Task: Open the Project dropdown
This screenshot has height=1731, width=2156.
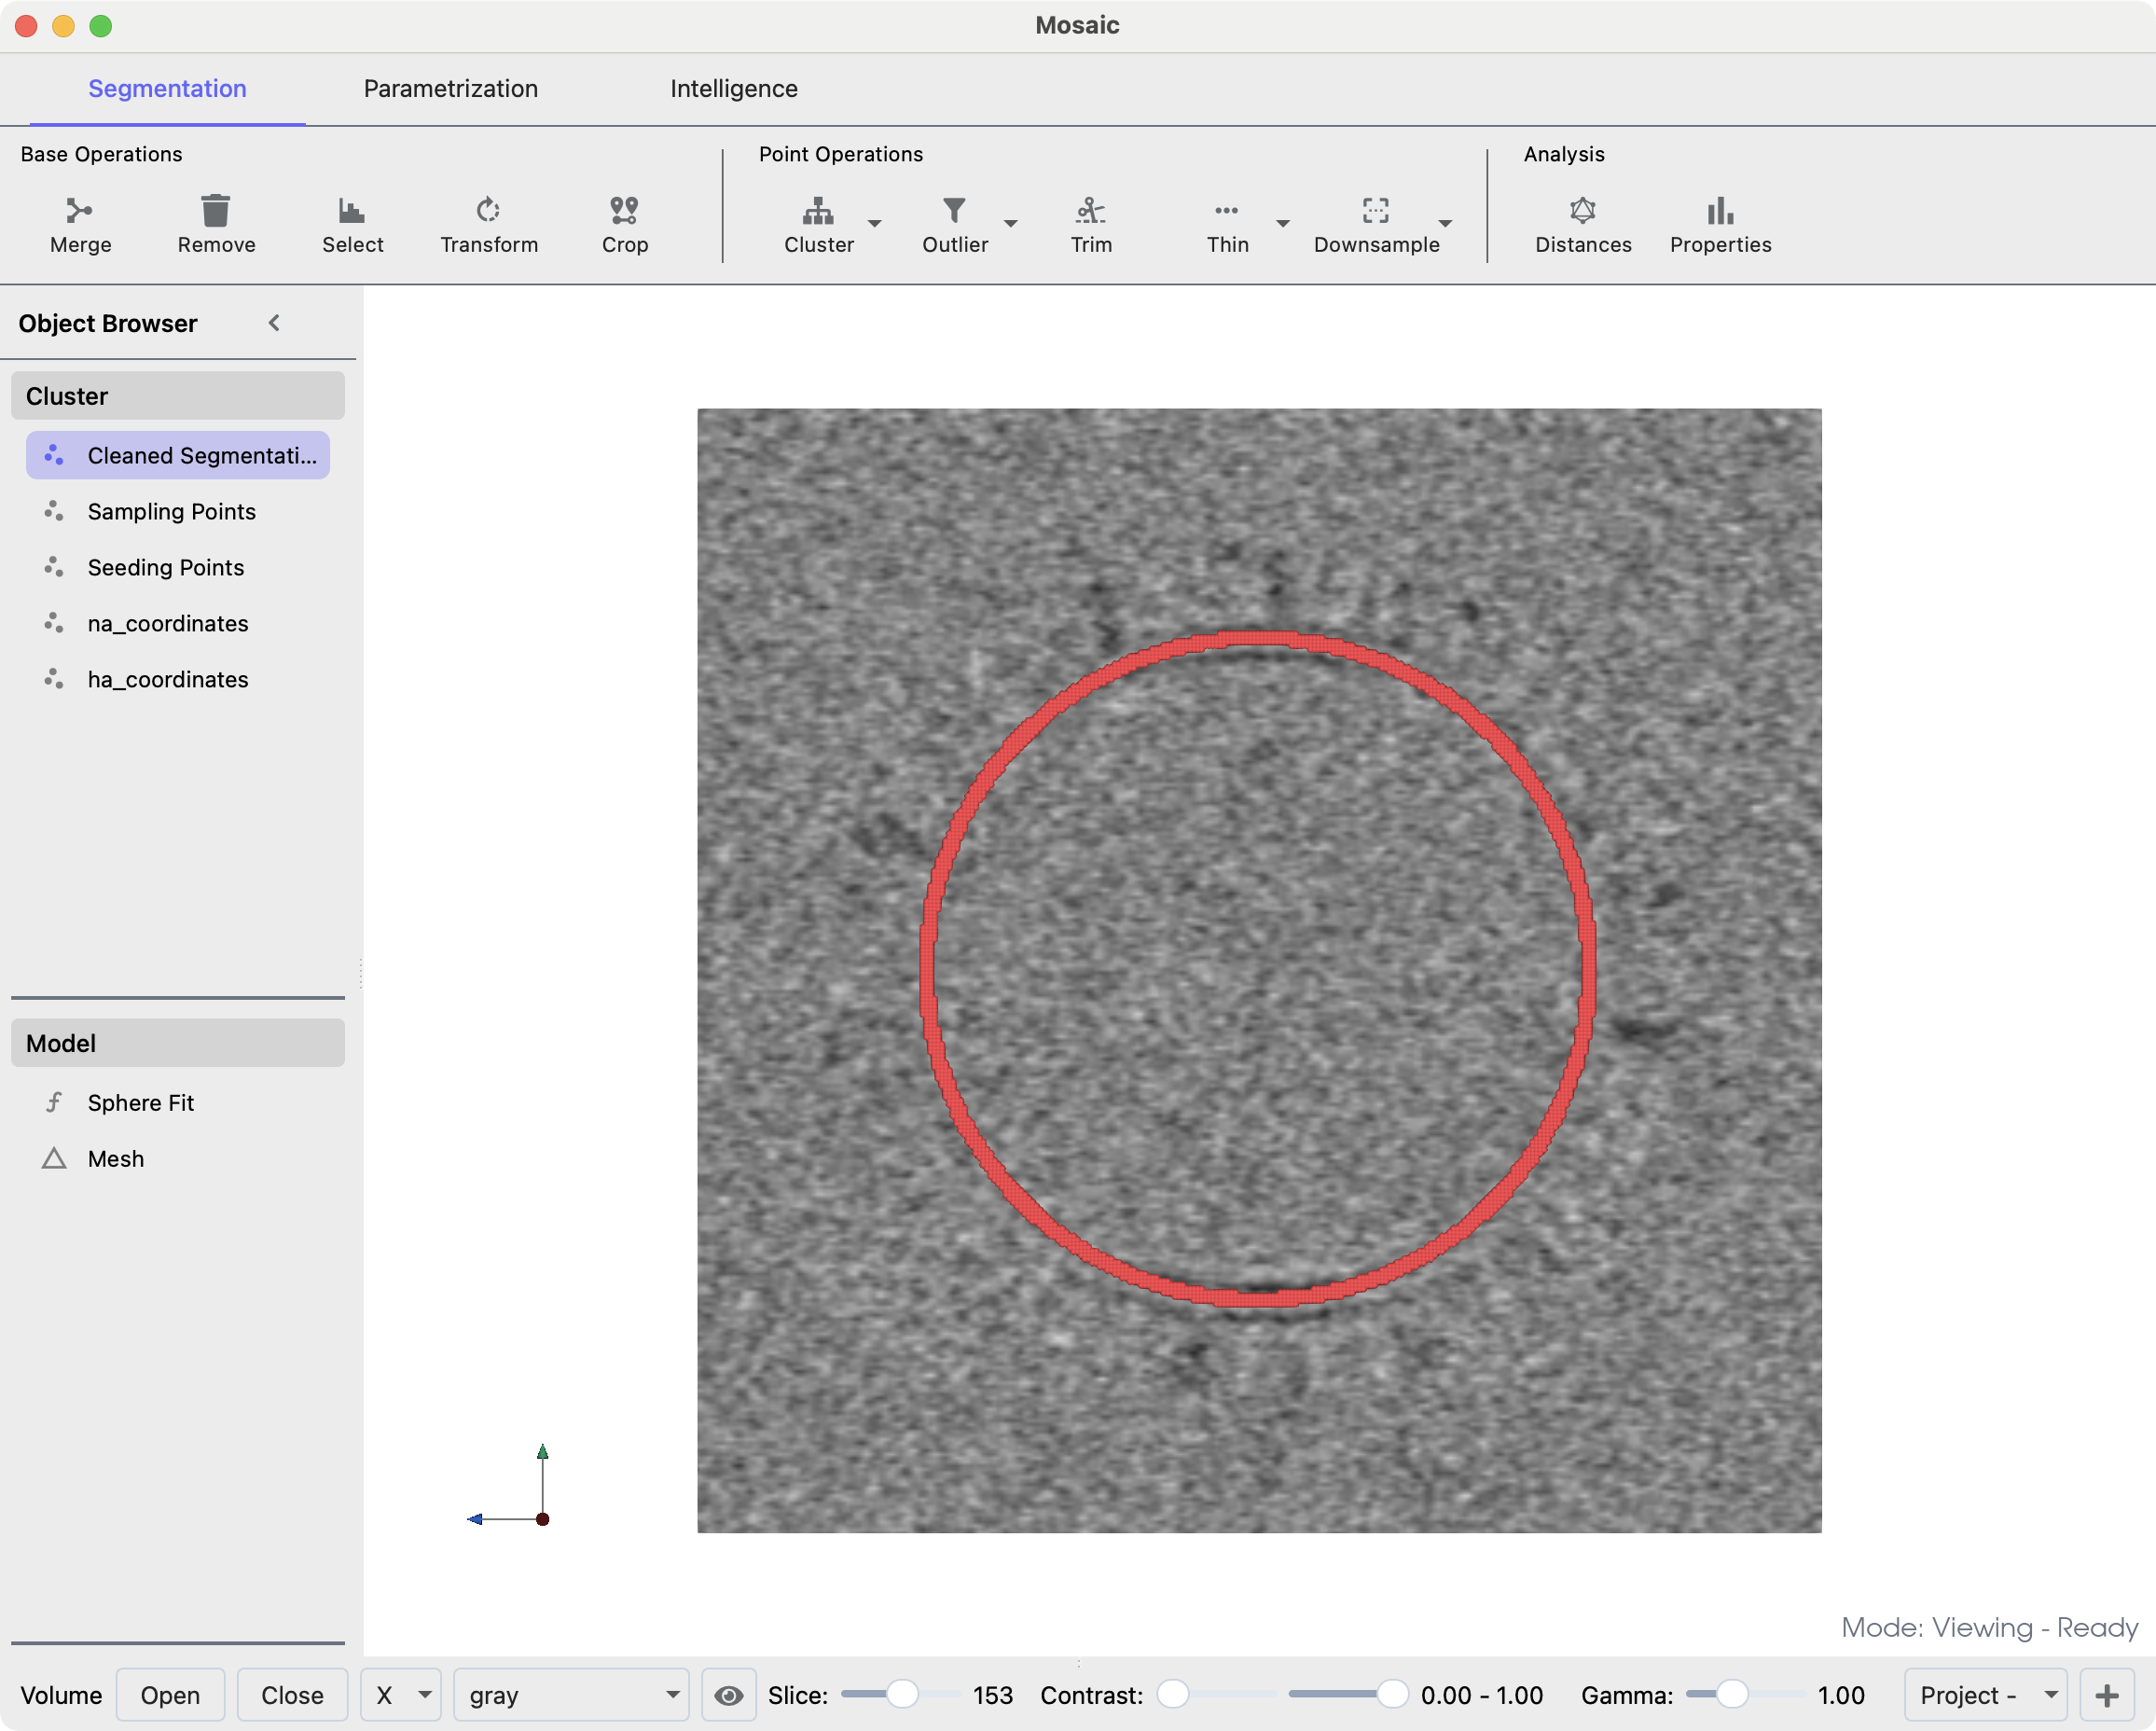Action: coord(1985,1695)
